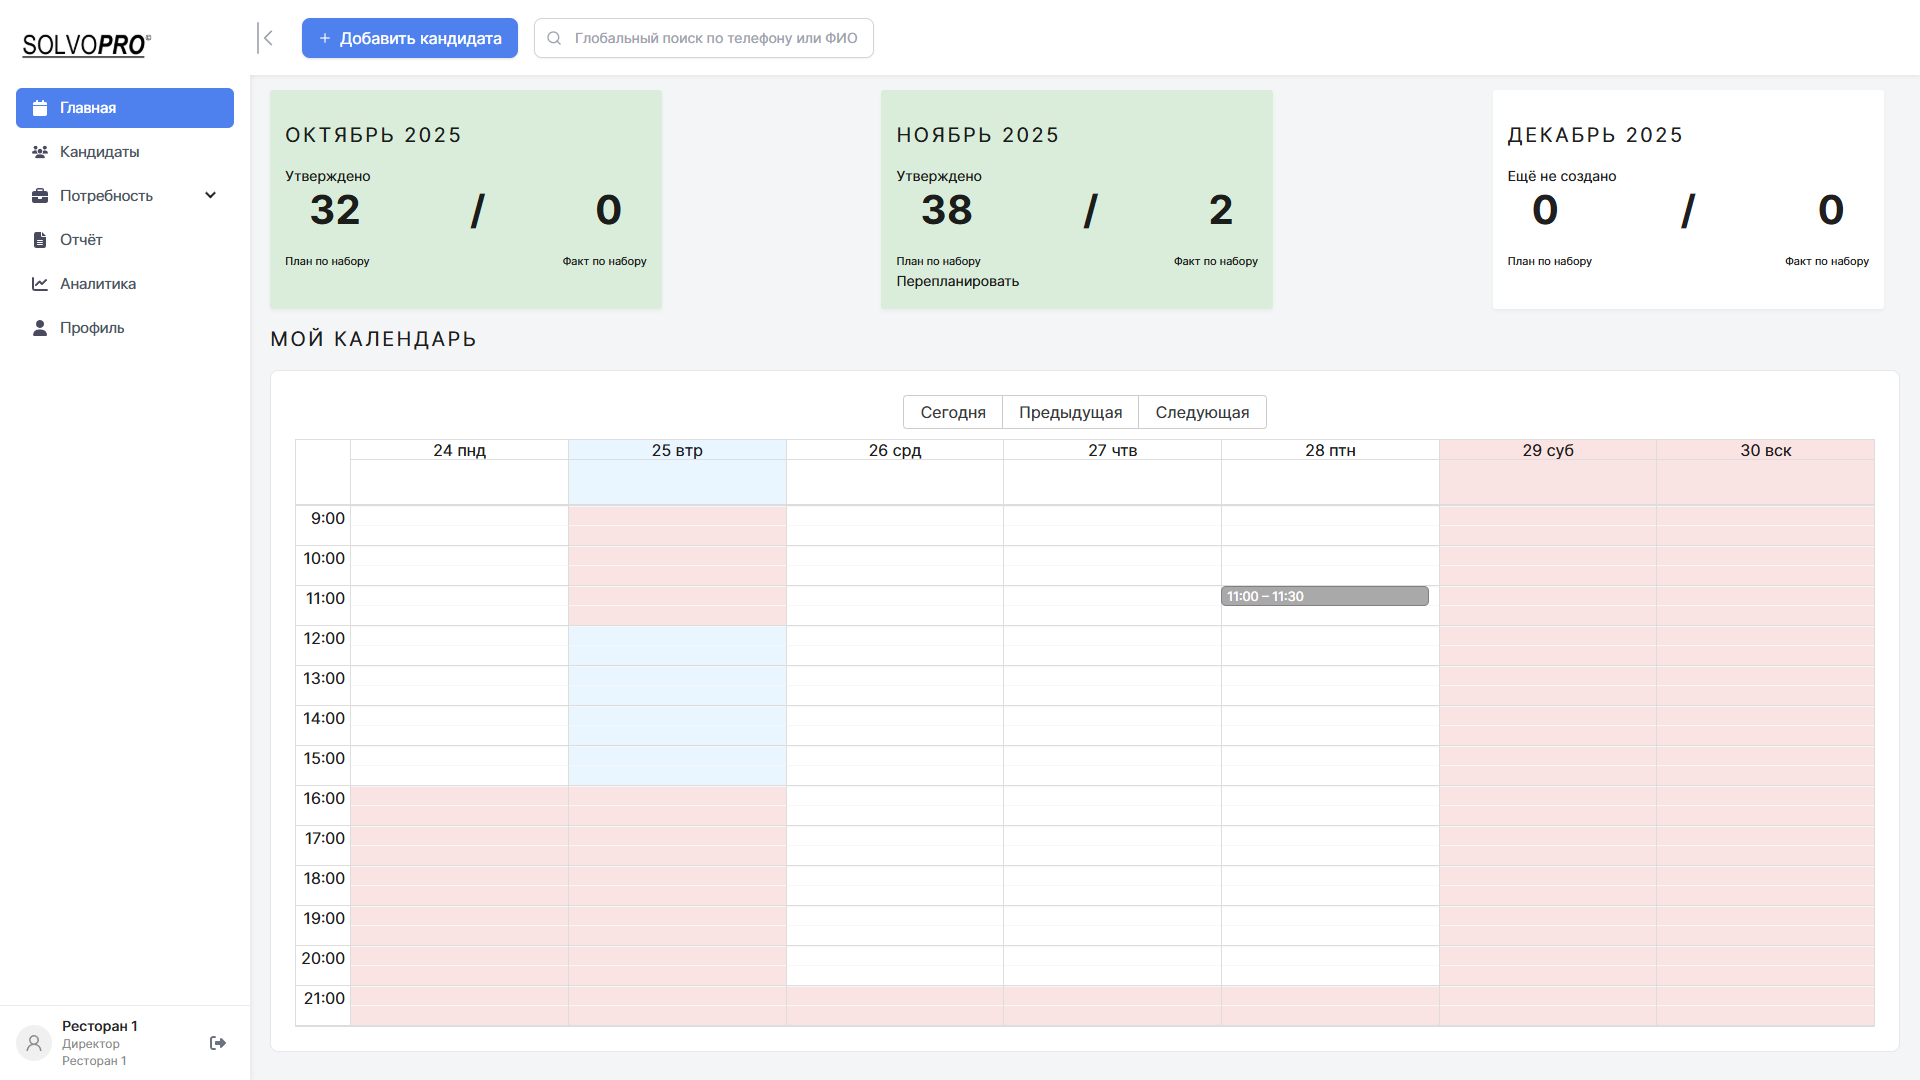Open the Декабрь 2025 plan card
Screen dimensions: 1920x1080
tap(1688, 199)
